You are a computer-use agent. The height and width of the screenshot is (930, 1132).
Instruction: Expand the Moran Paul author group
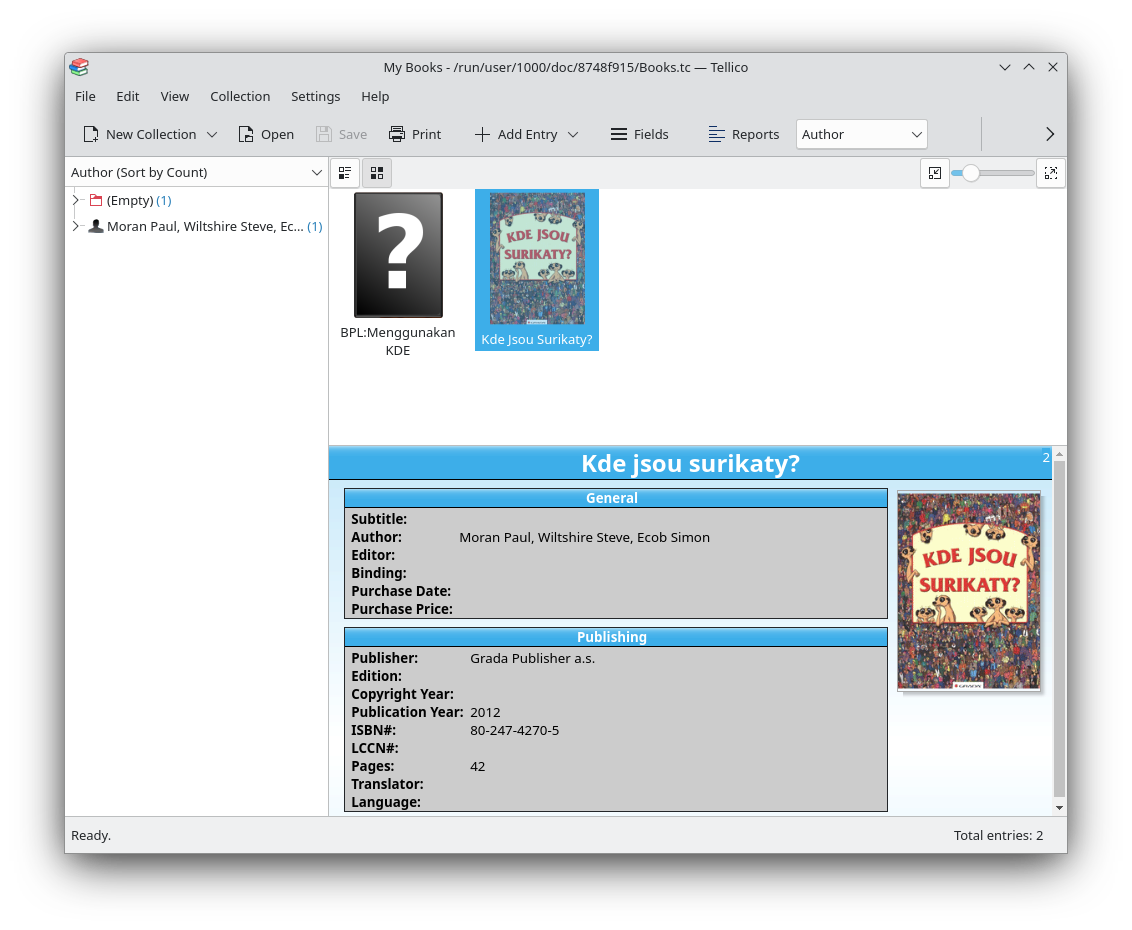point(75,226)
